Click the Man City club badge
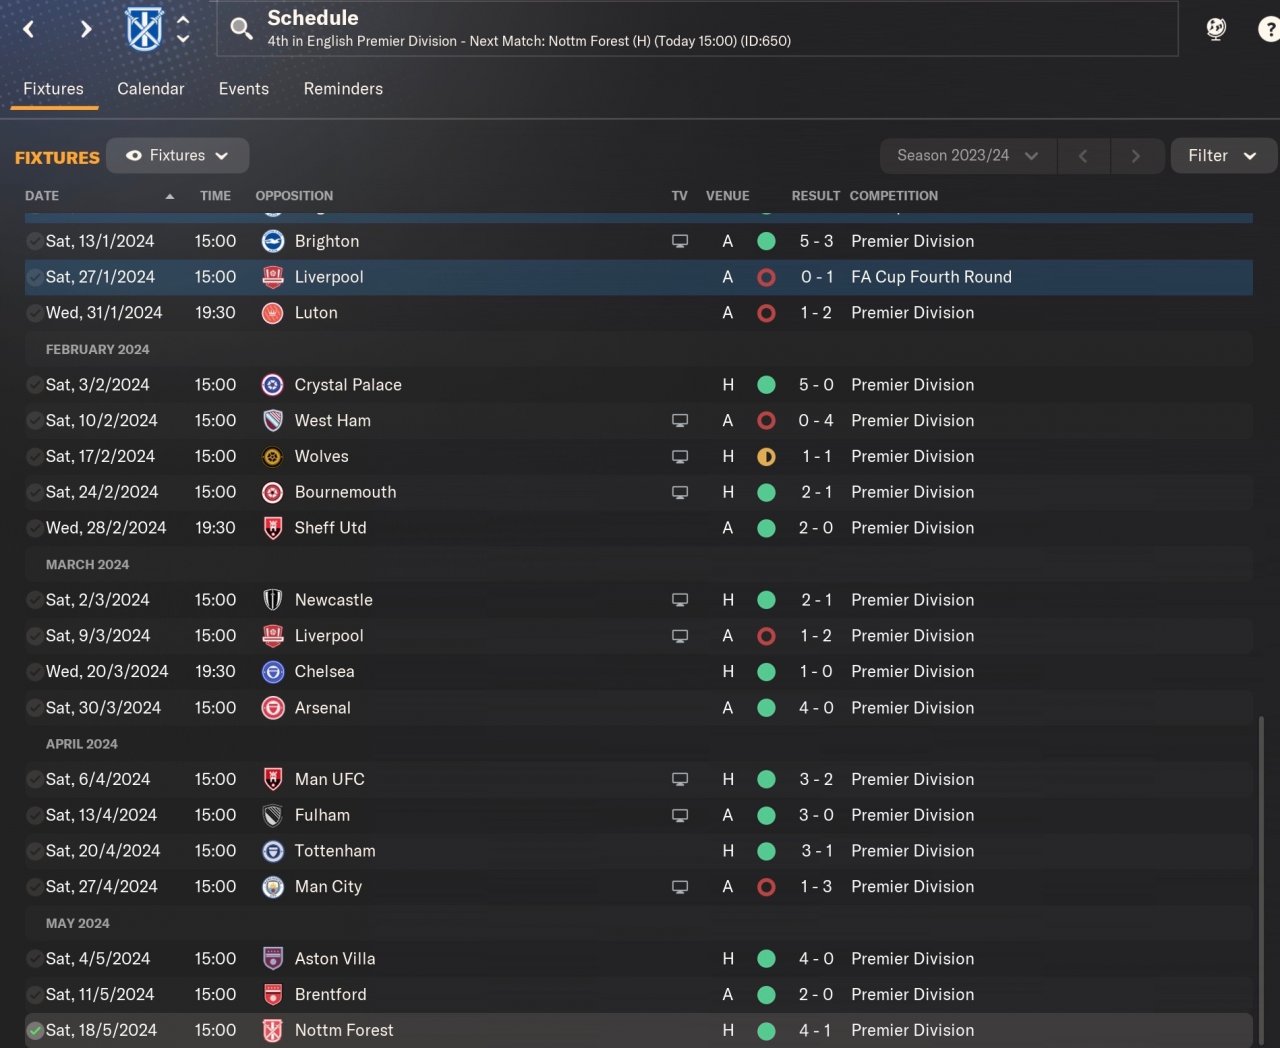 pyautogui.click(x=272, y=887)
